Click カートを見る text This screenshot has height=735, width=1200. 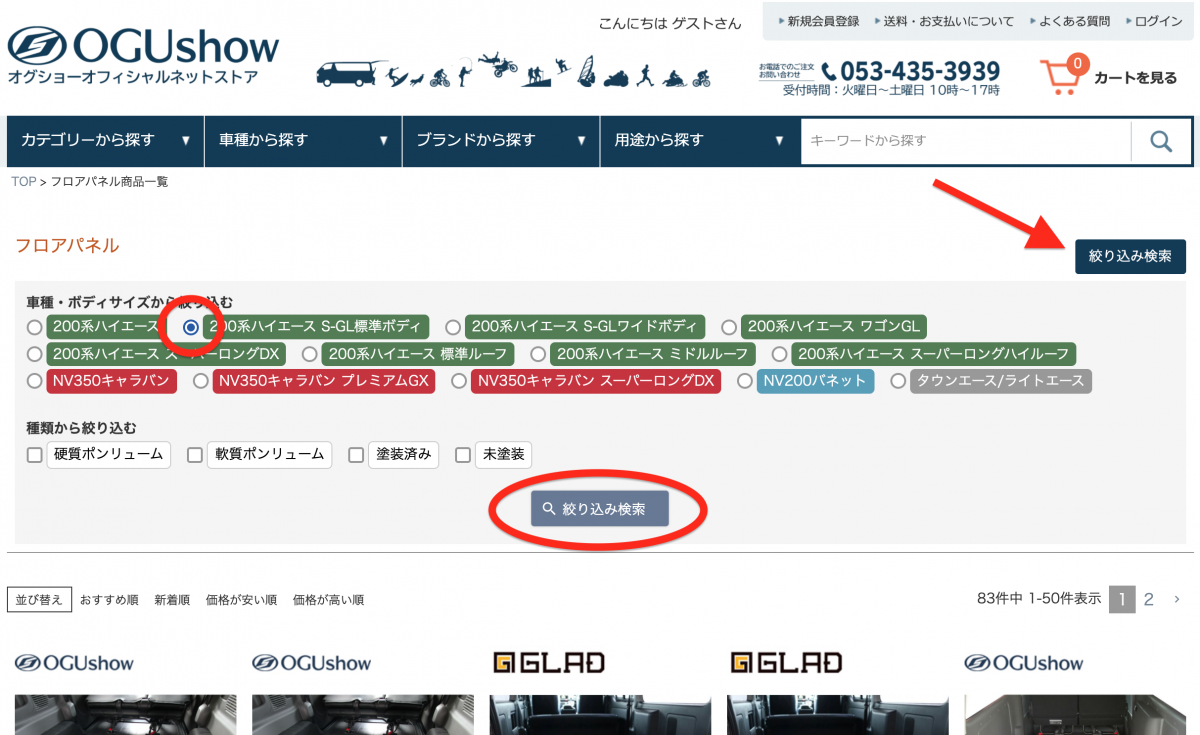[1136, 77]
